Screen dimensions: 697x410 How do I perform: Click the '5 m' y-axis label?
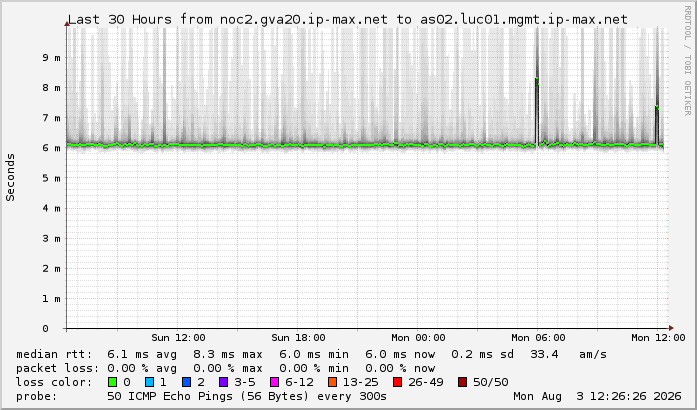point(52,178)
